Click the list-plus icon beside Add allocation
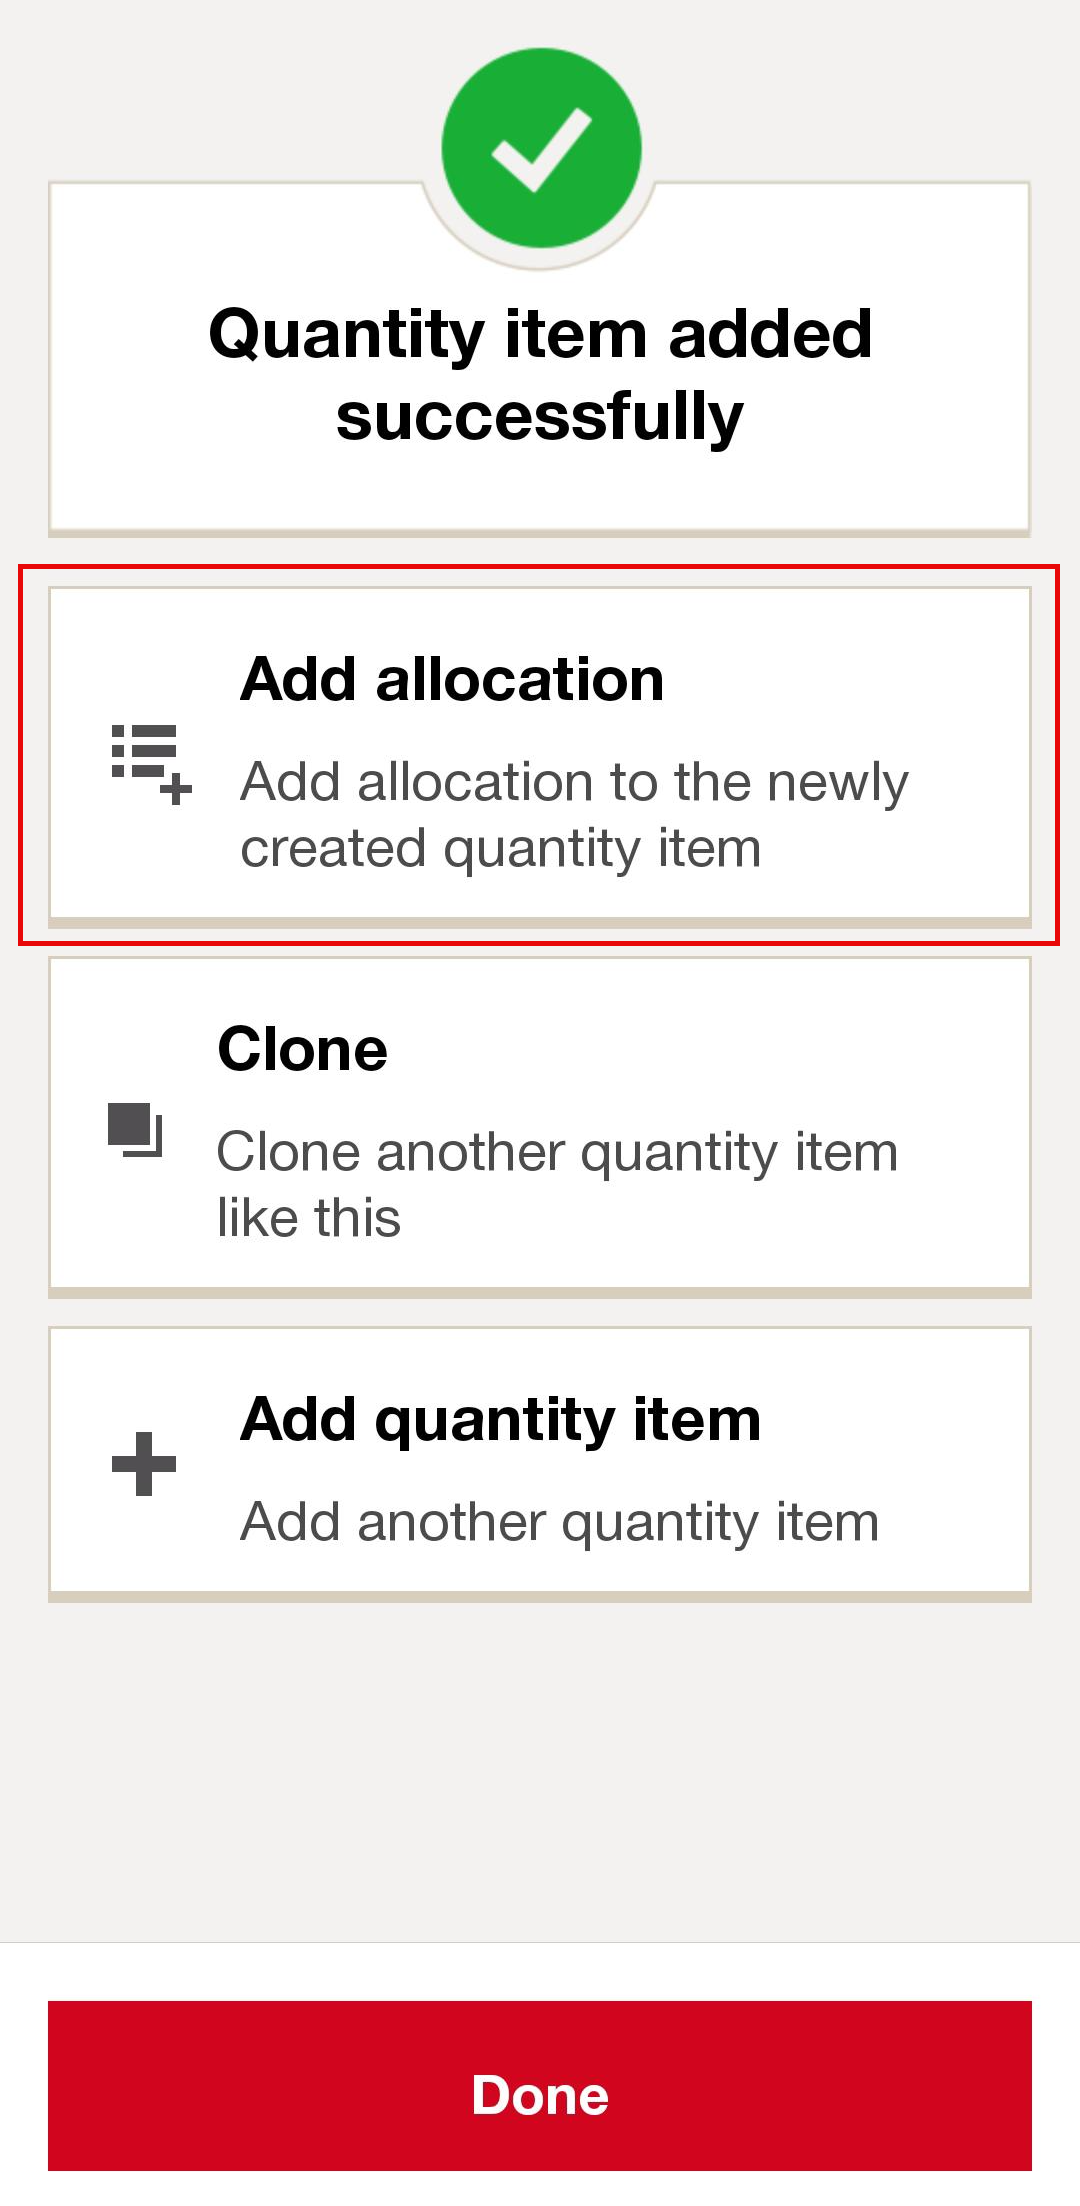 coord(150,764)
